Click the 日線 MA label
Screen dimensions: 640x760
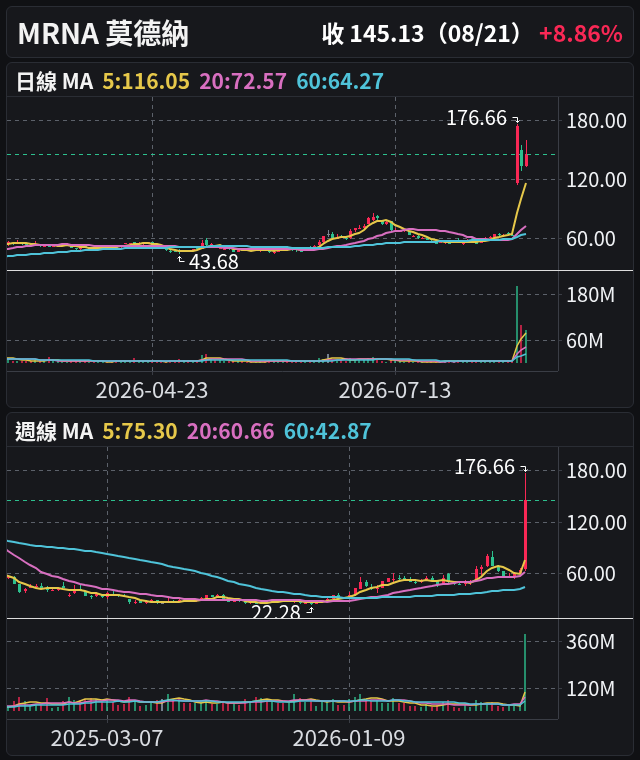pyautogui.click(x=54, y=81)
